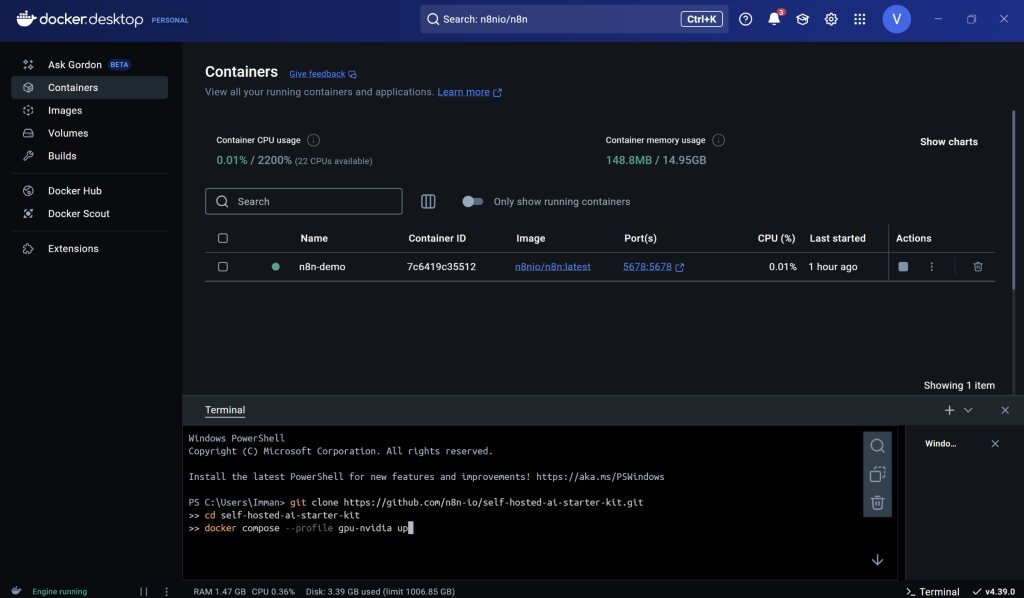The height and width of the screenshot is (598, 1024).
Task: Add a new terminal session
Action: pos(949,410)
